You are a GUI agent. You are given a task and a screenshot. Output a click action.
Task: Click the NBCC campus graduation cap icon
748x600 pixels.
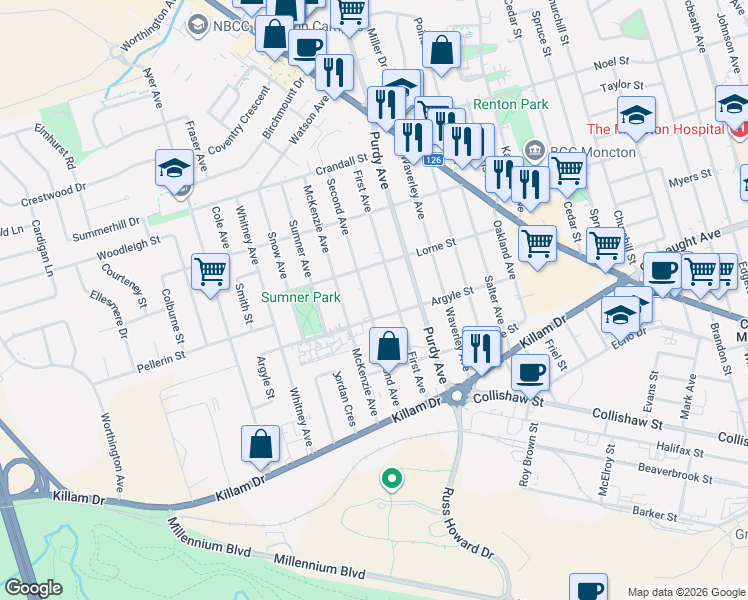coord(198,25)
